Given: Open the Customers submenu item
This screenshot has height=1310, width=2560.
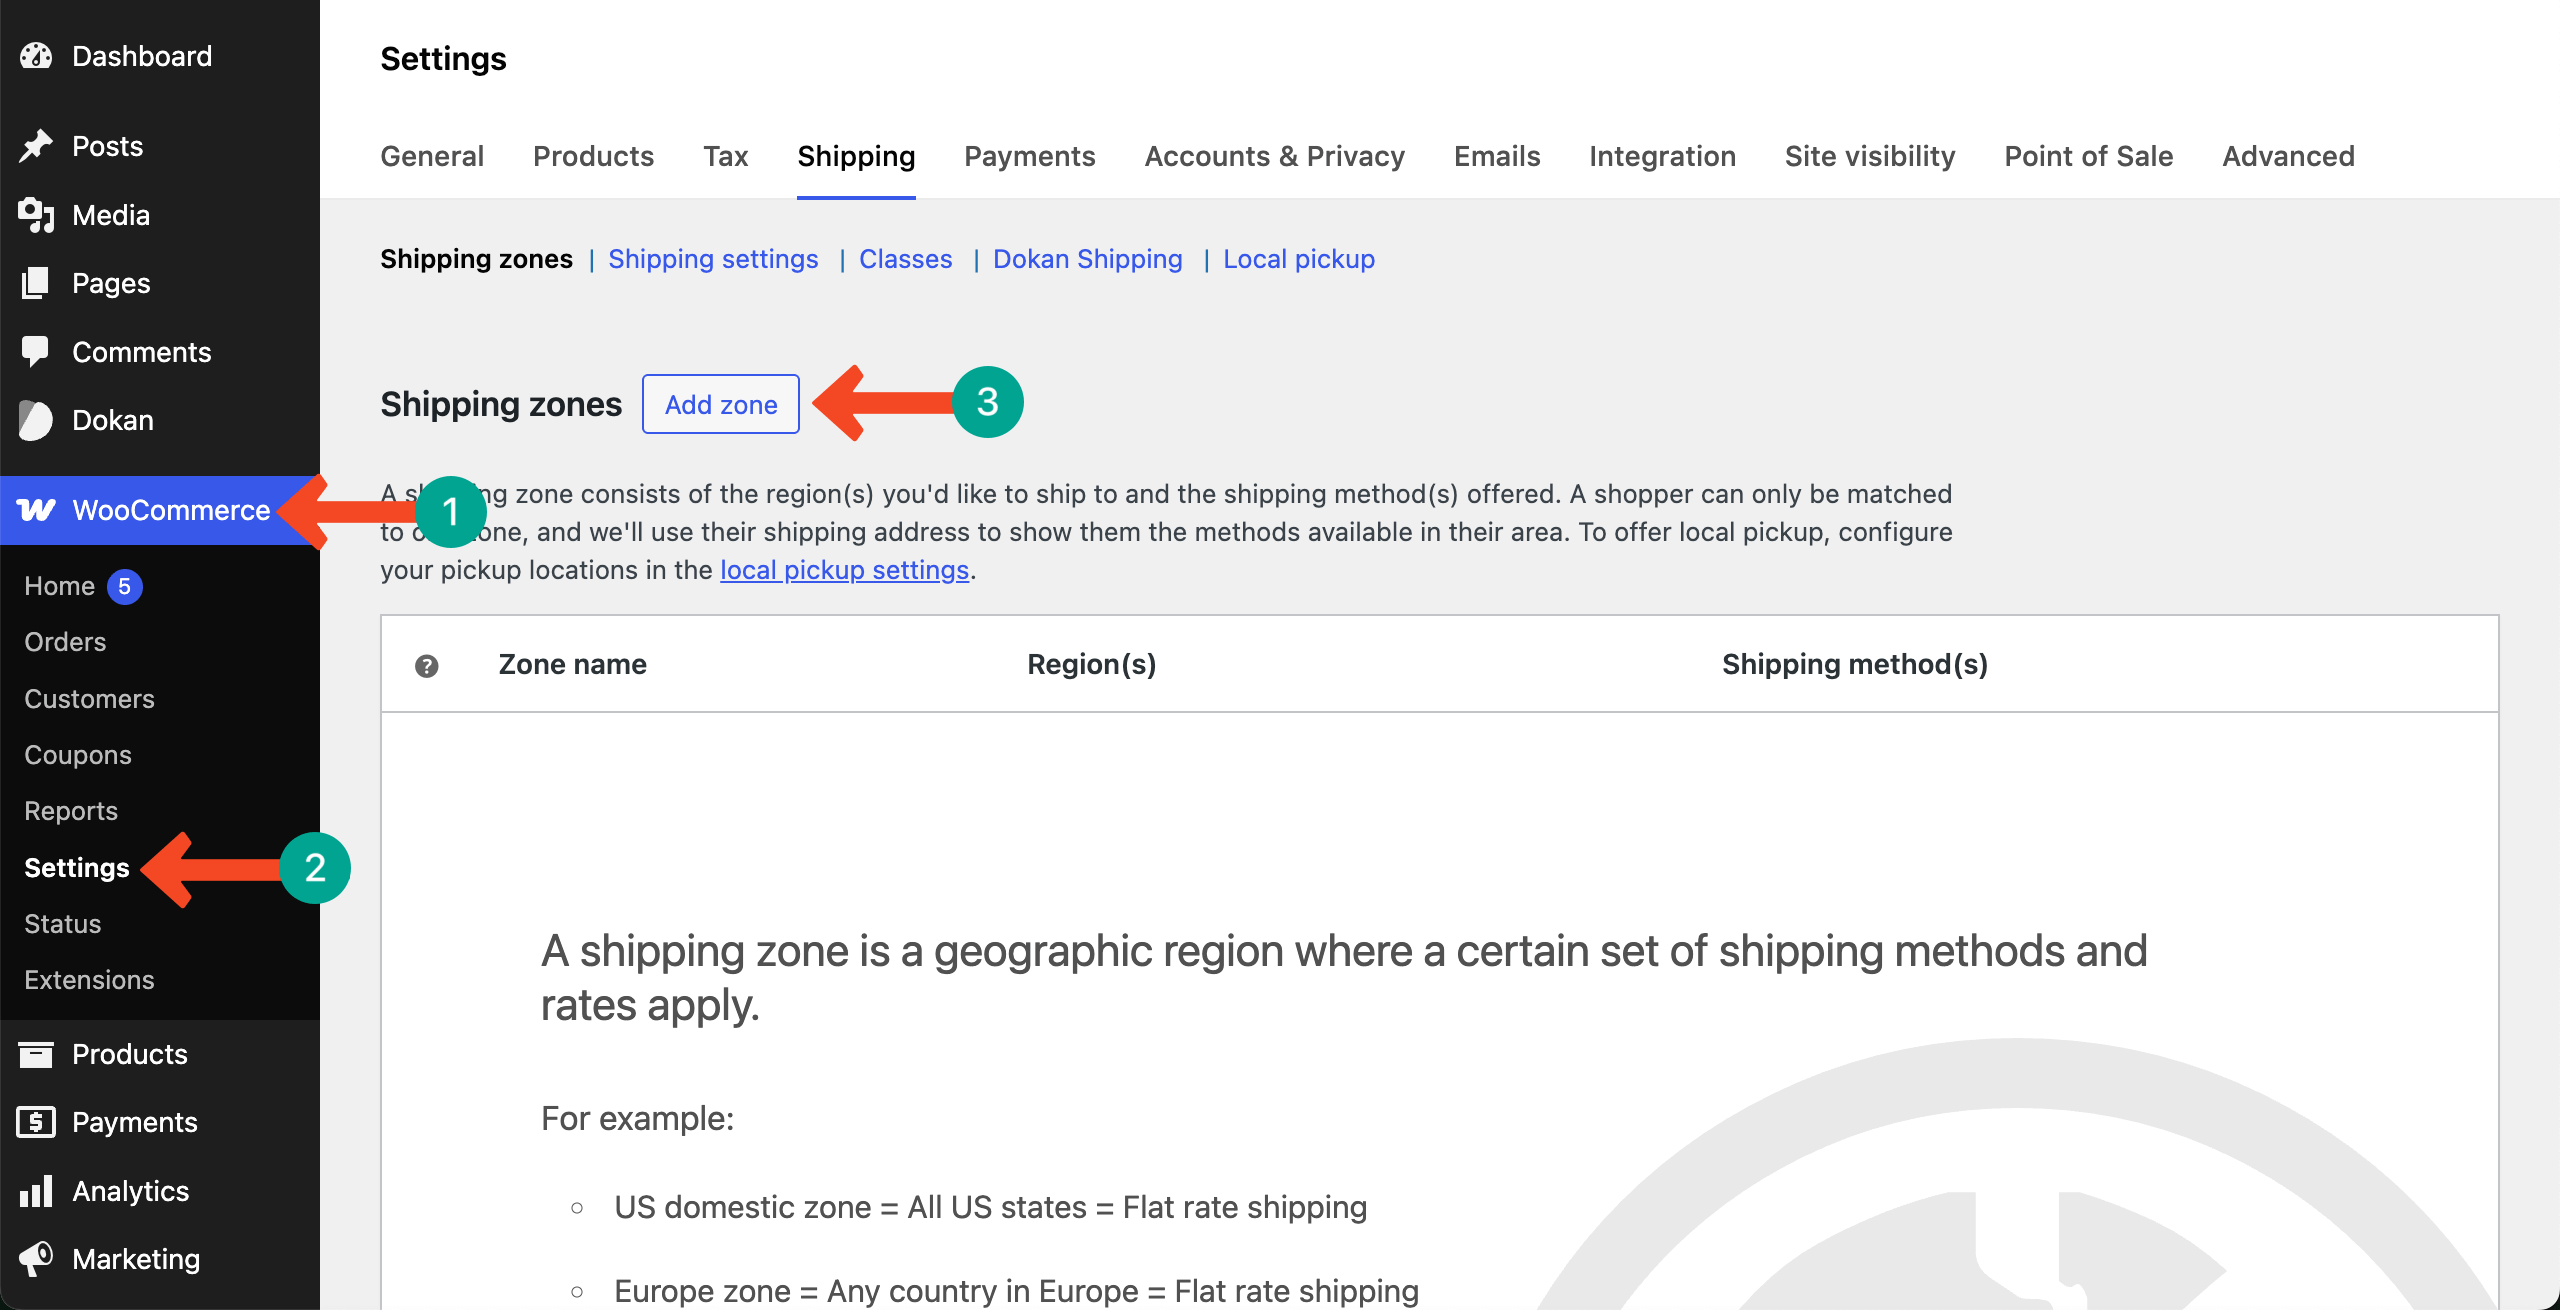Looking at the screenshot, I should click(x=89, y=699).
